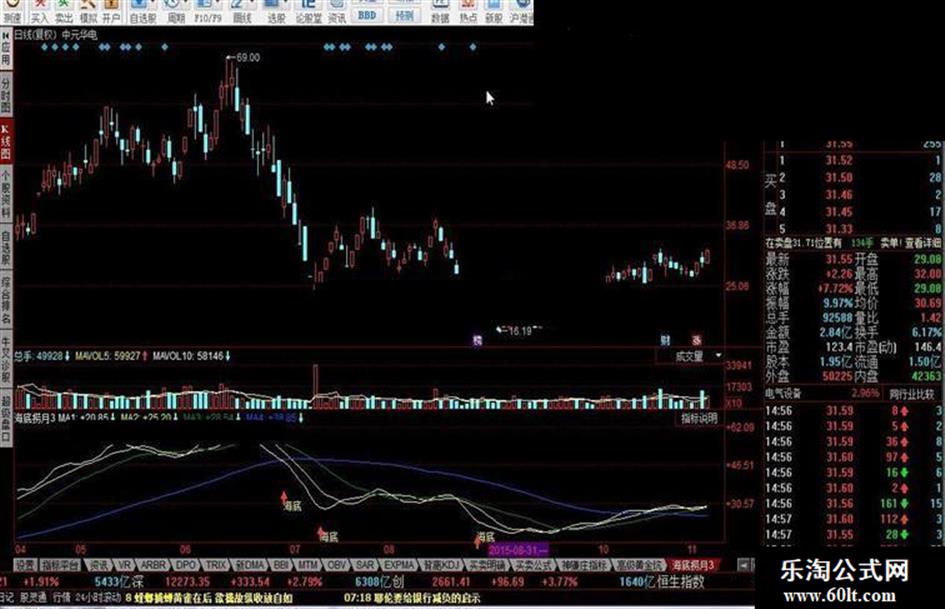Click the 恒生指数 index in status bar
The height and width of the screenshot is (609, 945).
[679, 582]
